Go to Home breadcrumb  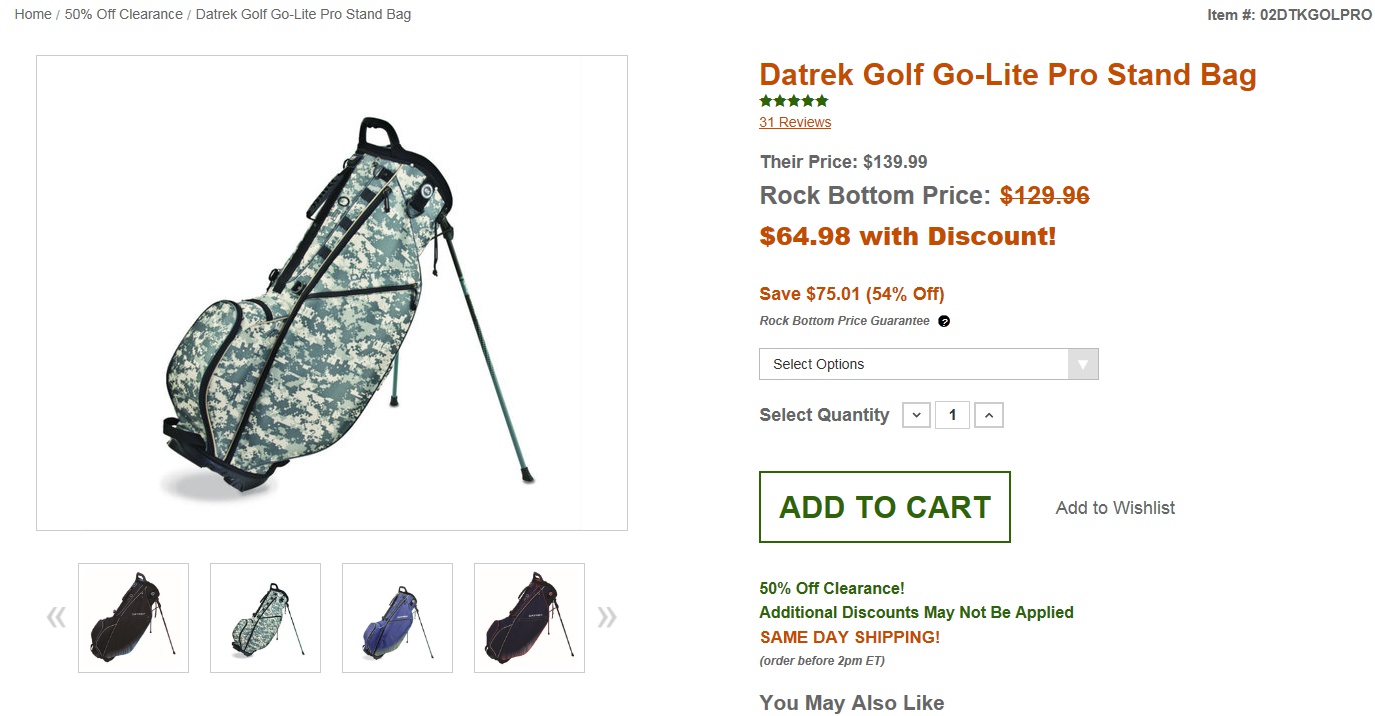tap(33, 14)
